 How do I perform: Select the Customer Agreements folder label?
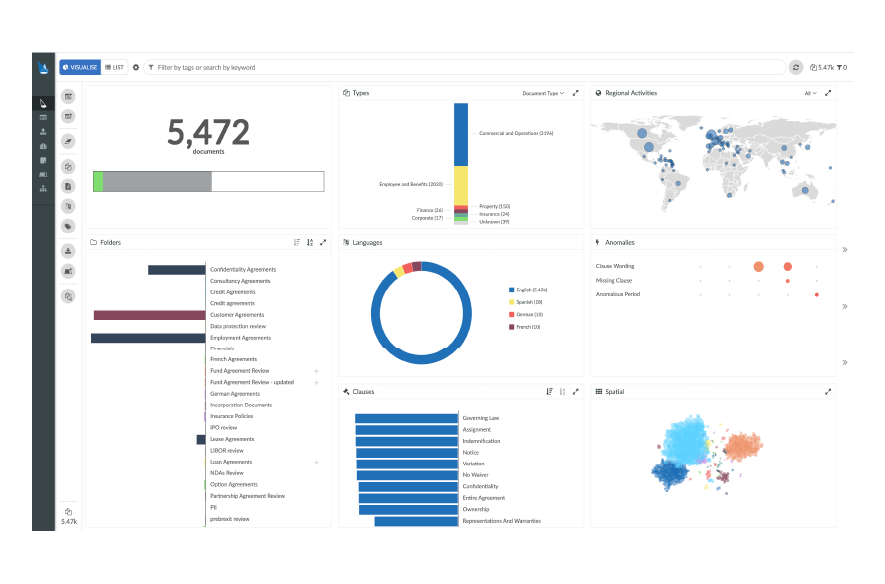[x=237, y=315]
